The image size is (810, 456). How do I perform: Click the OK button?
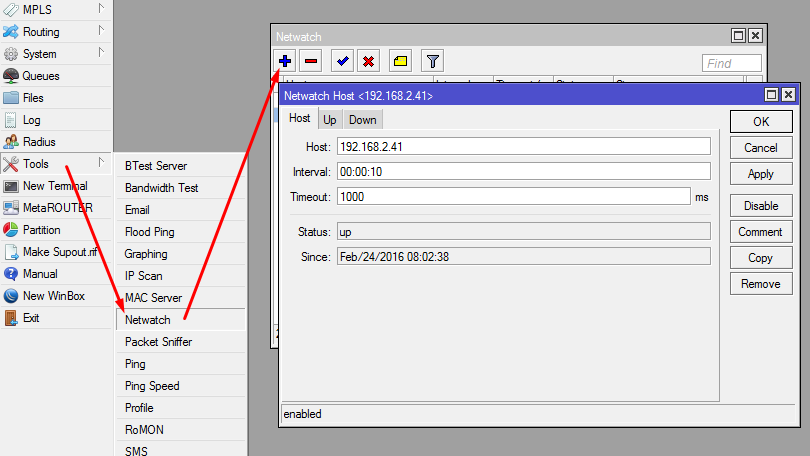[x=761, y=122]
